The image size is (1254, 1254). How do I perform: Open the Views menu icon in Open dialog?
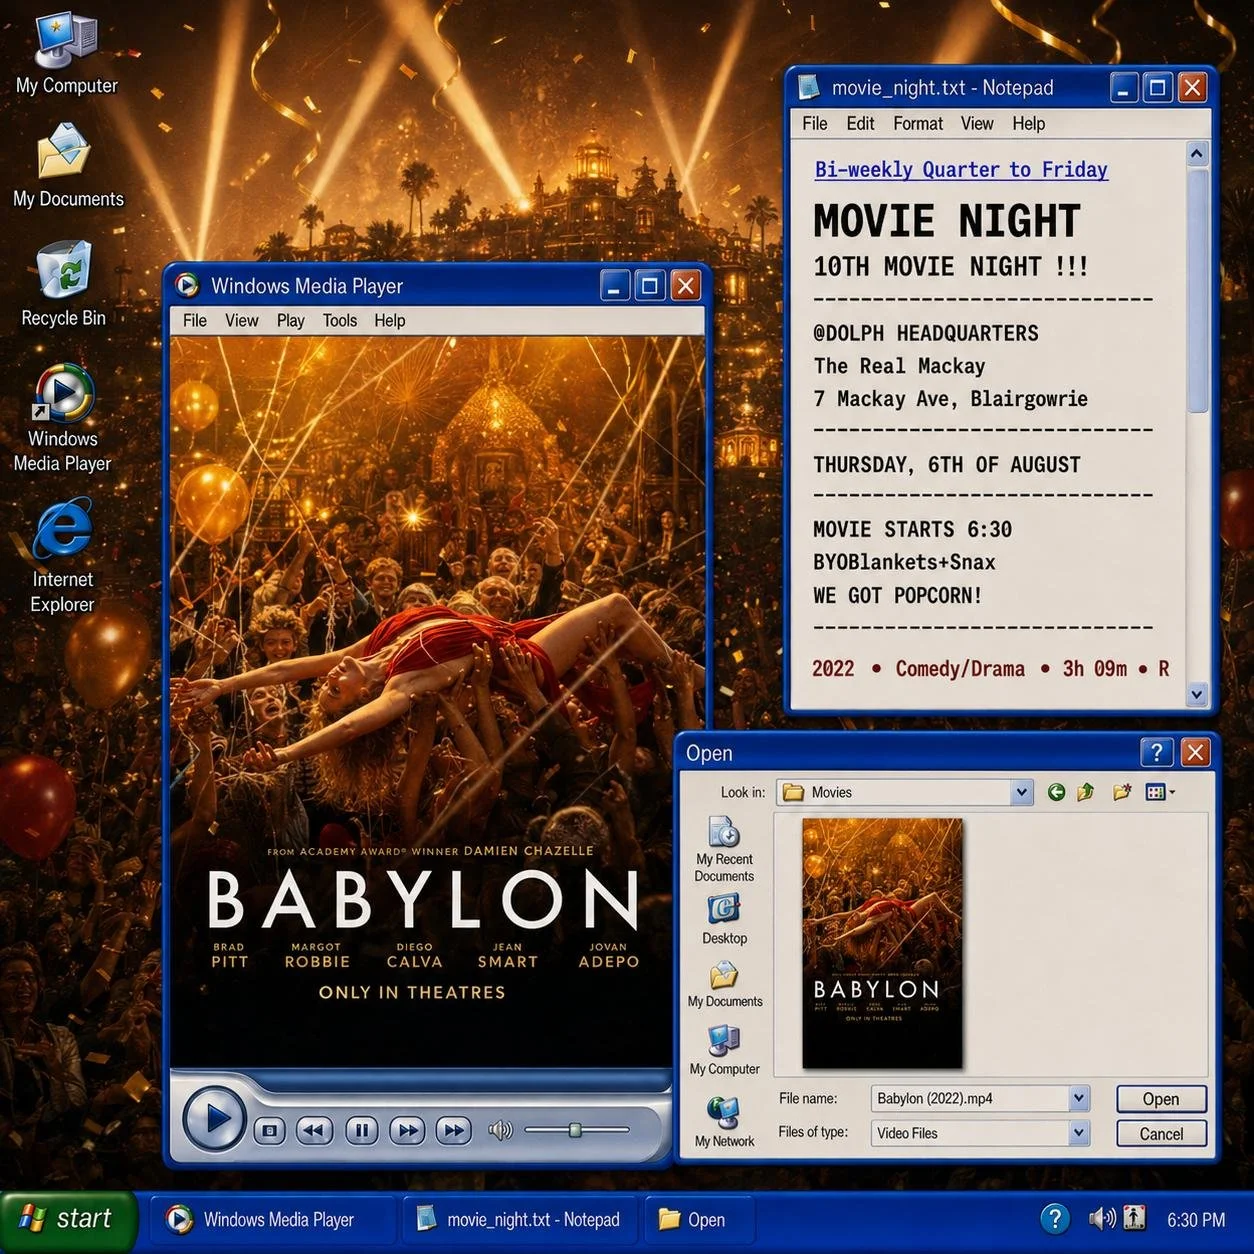pos(1160,792)
